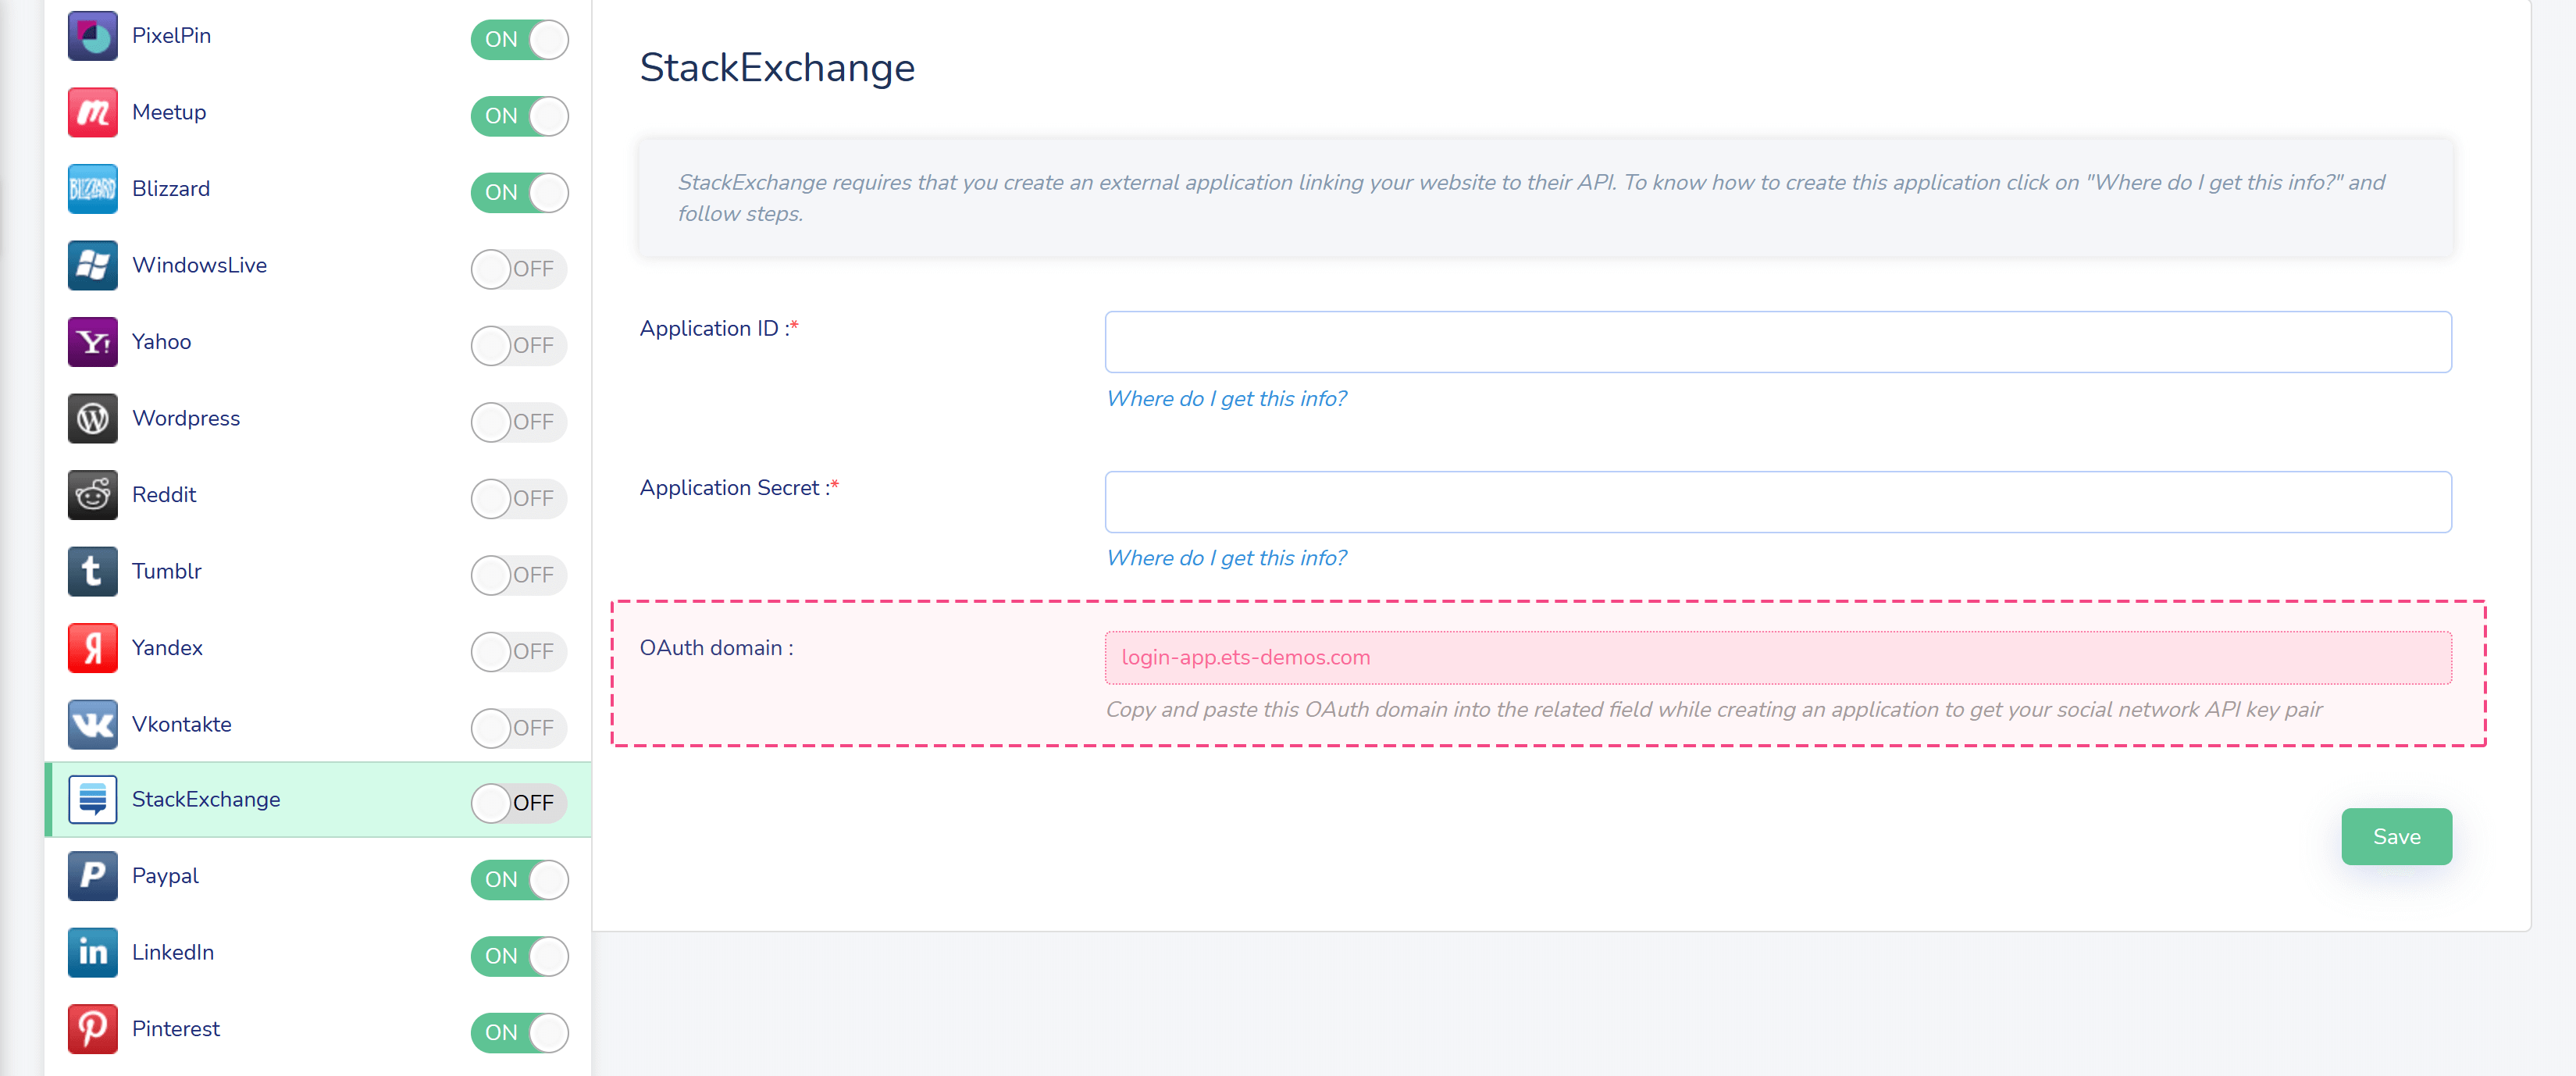Disable the Blizzard switch

(x=519, y=193)
